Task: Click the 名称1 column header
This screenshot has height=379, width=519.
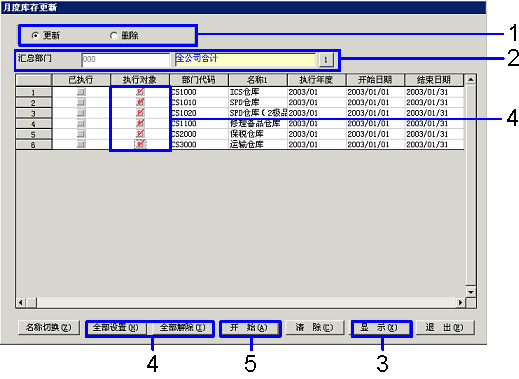Action: (x=258, y=80)
